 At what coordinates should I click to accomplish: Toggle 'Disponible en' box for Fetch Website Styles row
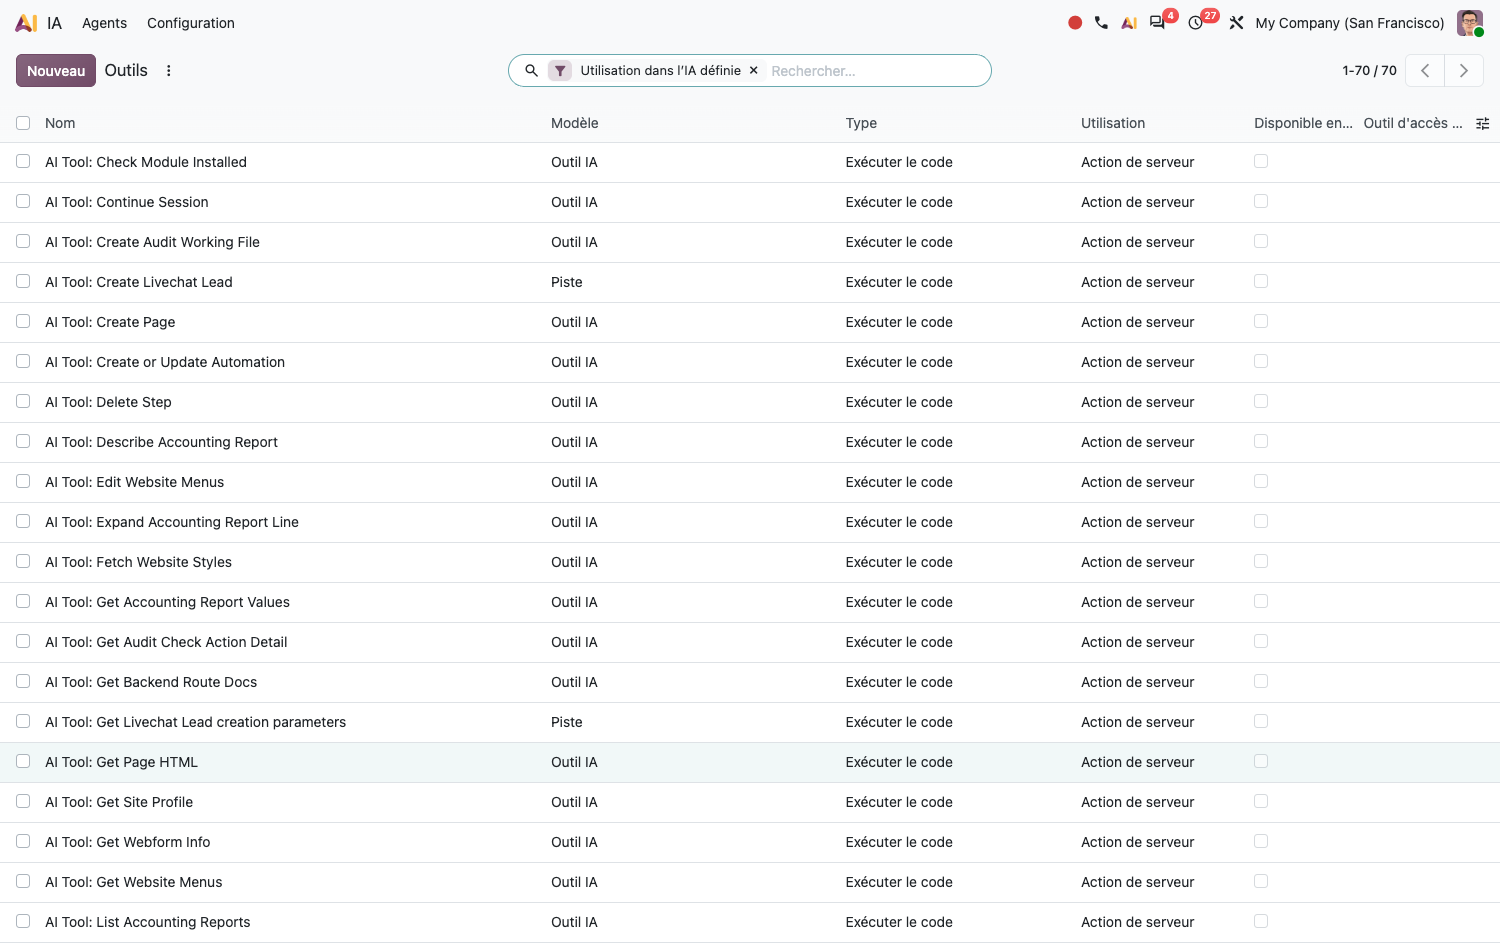pos(1261,561)
